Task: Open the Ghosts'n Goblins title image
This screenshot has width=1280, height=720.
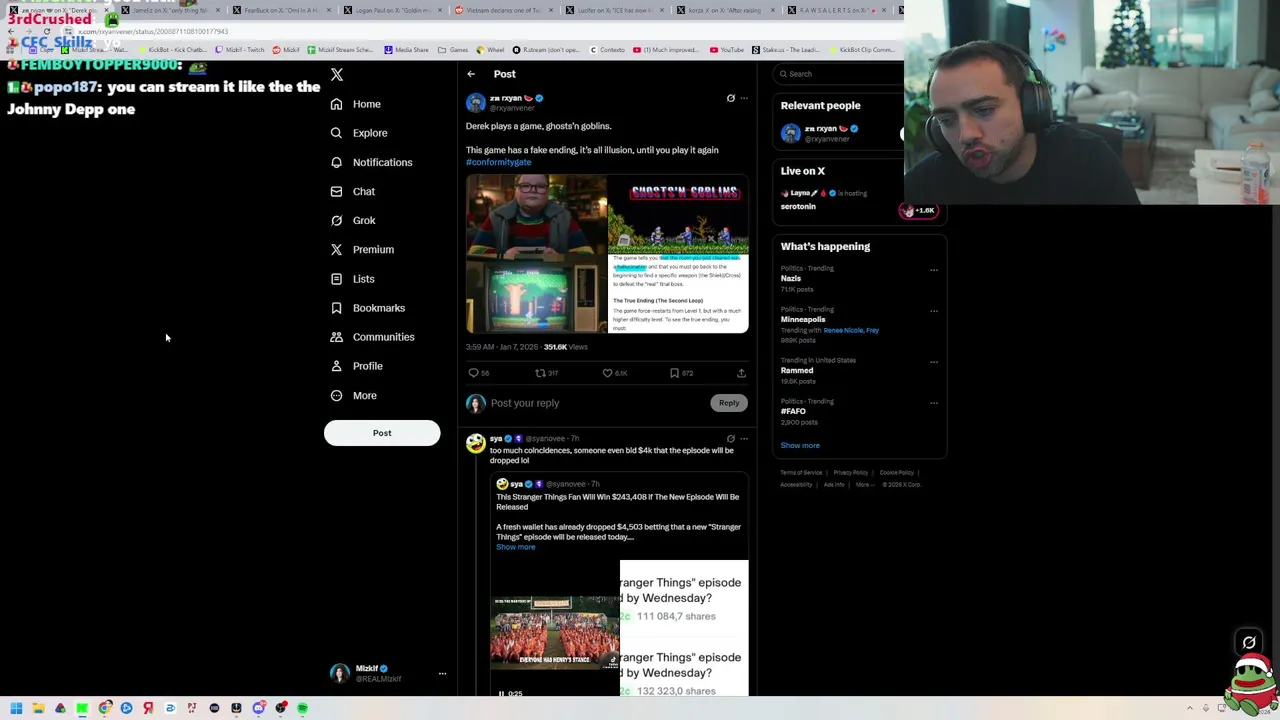Action: coord(678,215)
